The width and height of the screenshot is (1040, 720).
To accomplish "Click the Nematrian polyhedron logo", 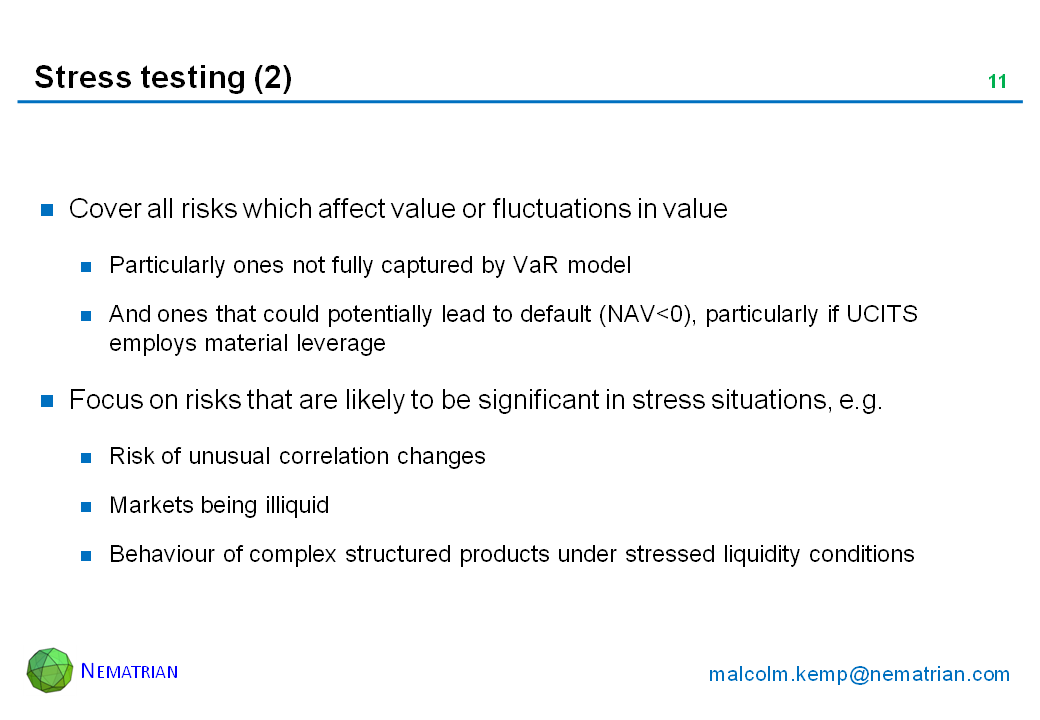I will (x=50, y=670).
